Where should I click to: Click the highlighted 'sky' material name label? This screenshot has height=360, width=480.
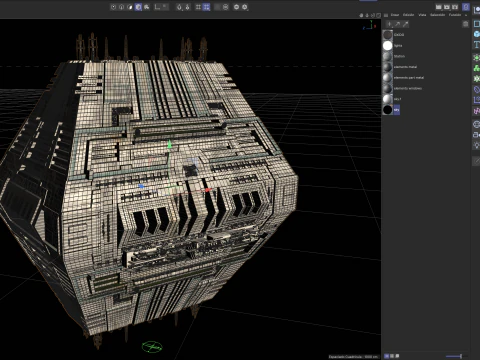(x=396, y=110)
